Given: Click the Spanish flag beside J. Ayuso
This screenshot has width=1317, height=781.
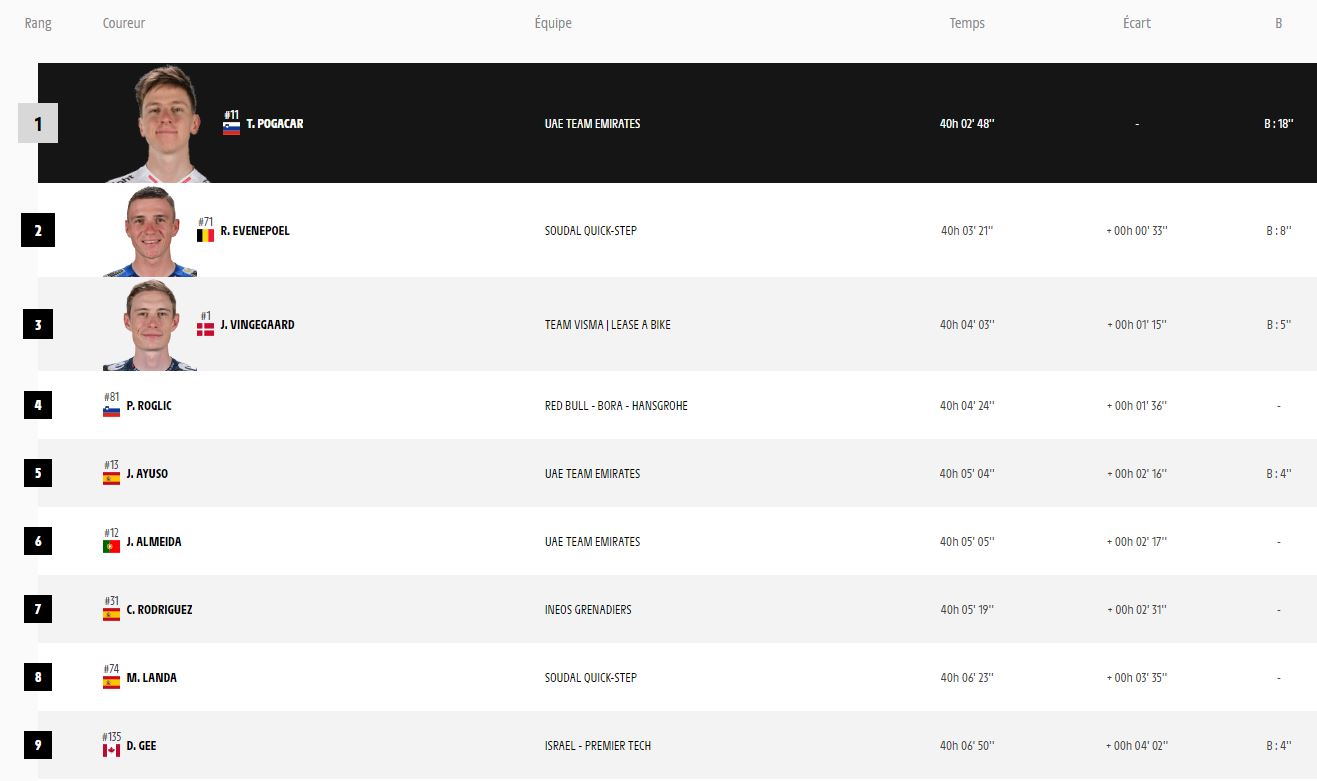Looking at the screenshot, I should pyautogui.click(x=111, y=478).
